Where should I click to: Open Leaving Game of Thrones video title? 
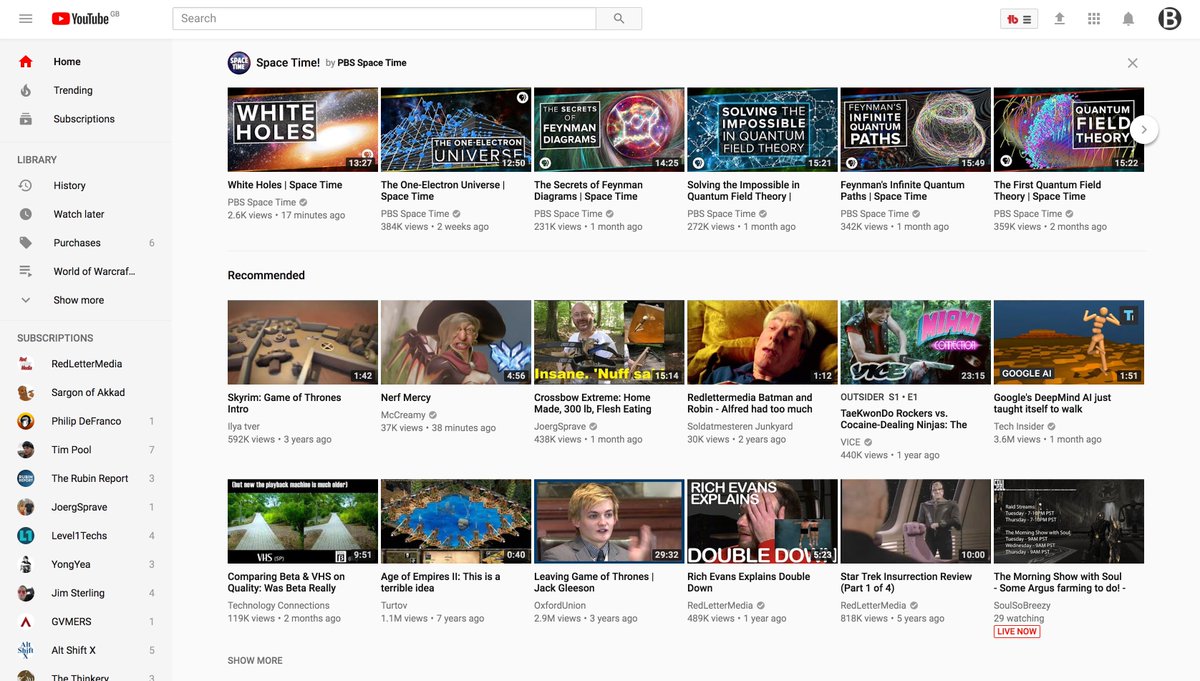(594, 582)
